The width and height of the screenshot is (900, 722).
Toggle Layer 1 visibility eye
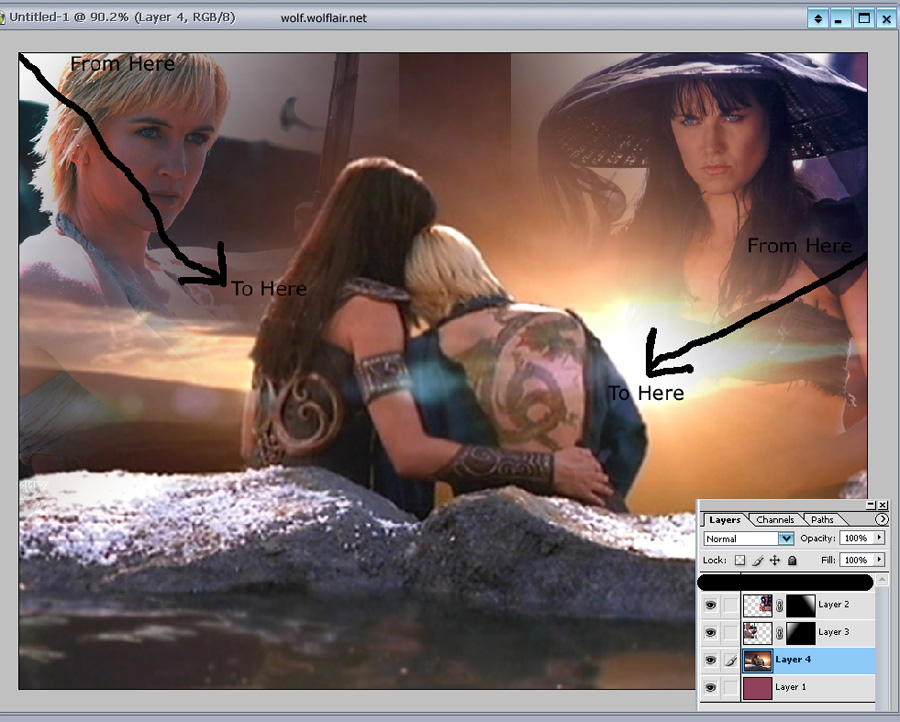point(711,687)
